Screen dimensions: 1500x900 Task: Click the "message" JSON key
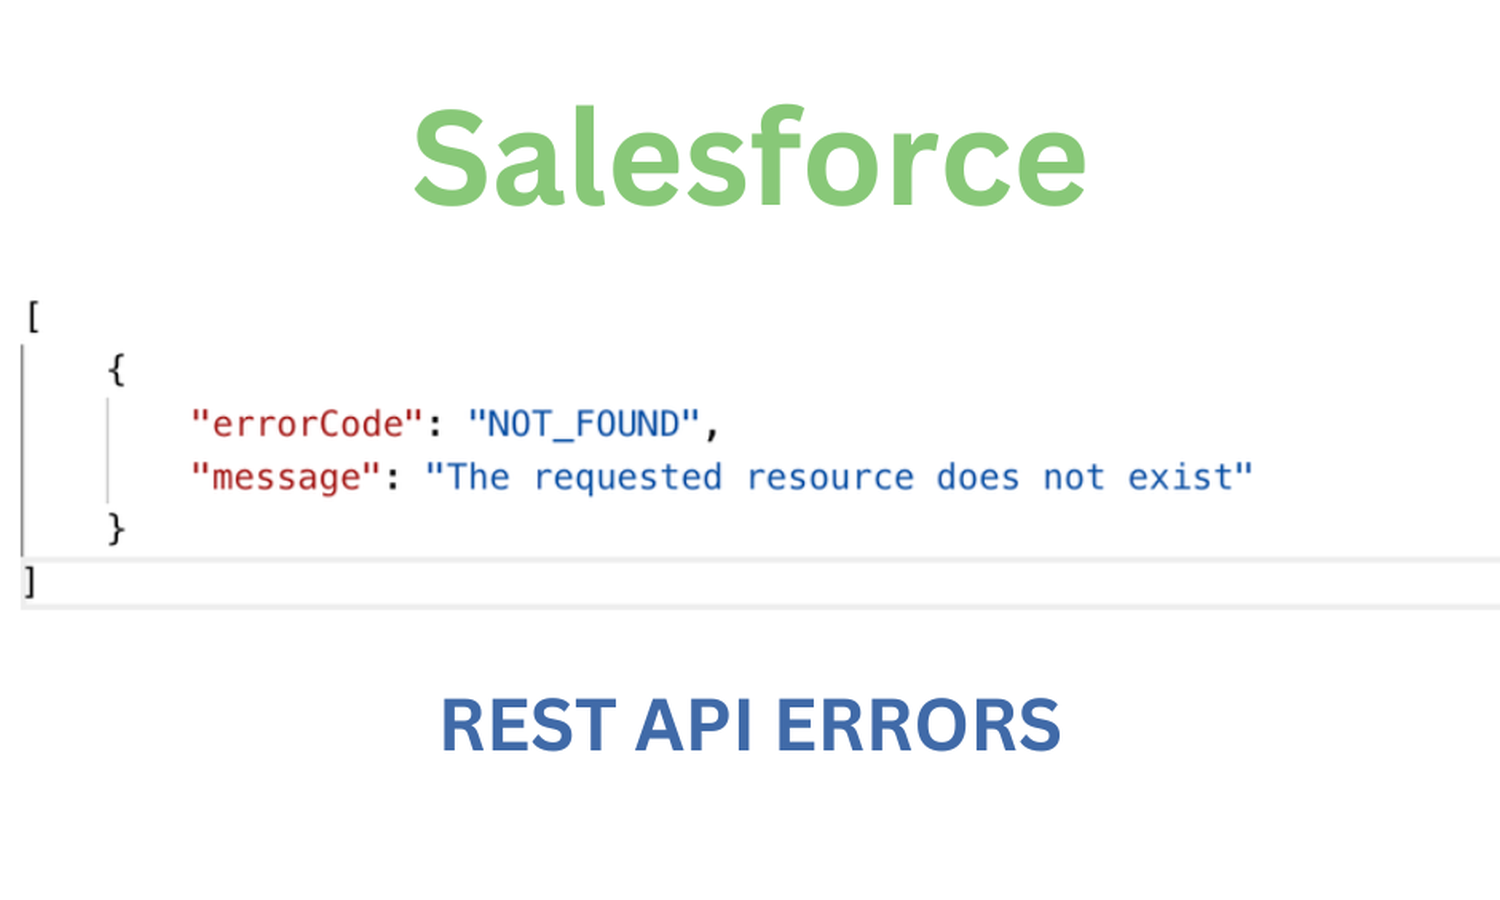(x=286, y=478)
